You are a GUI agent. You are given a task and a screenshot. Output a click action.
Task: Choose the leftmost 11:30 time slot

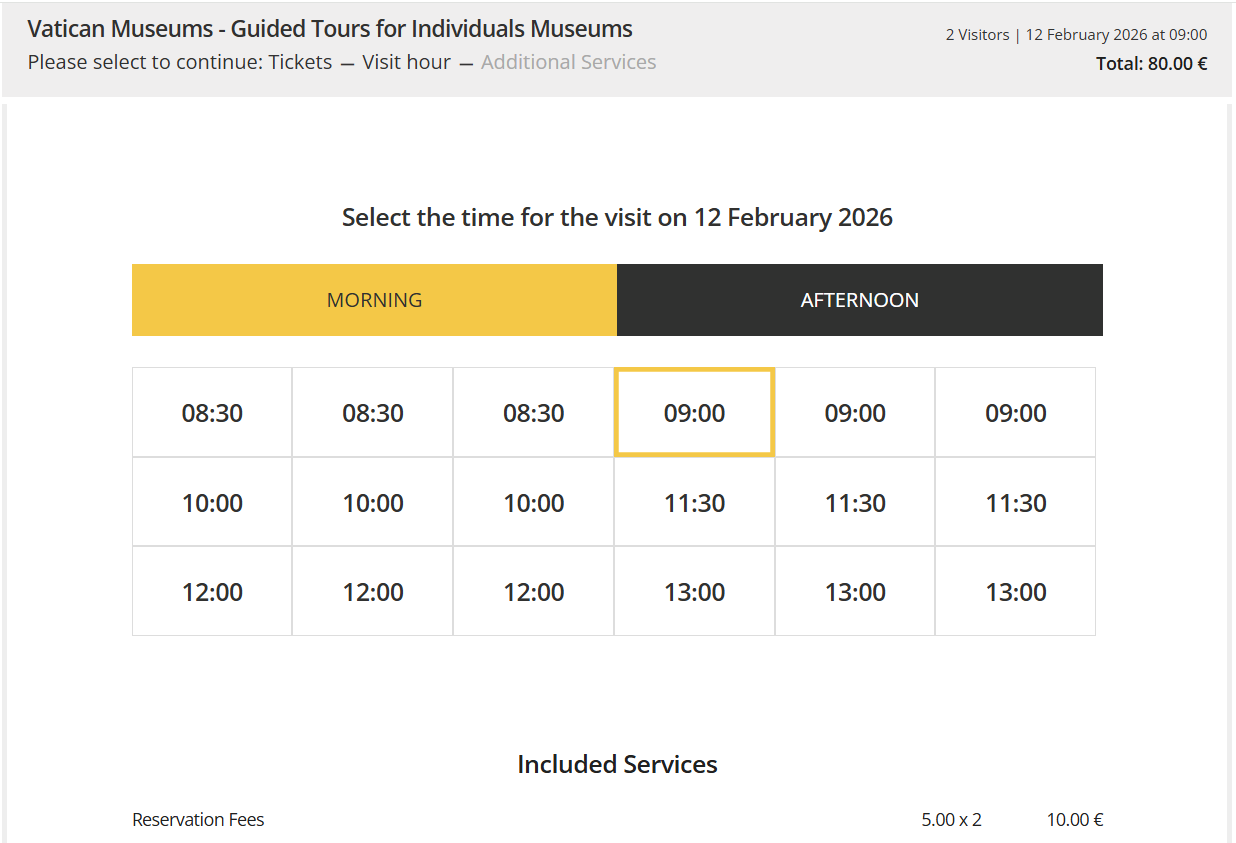[x=694, y=503]
